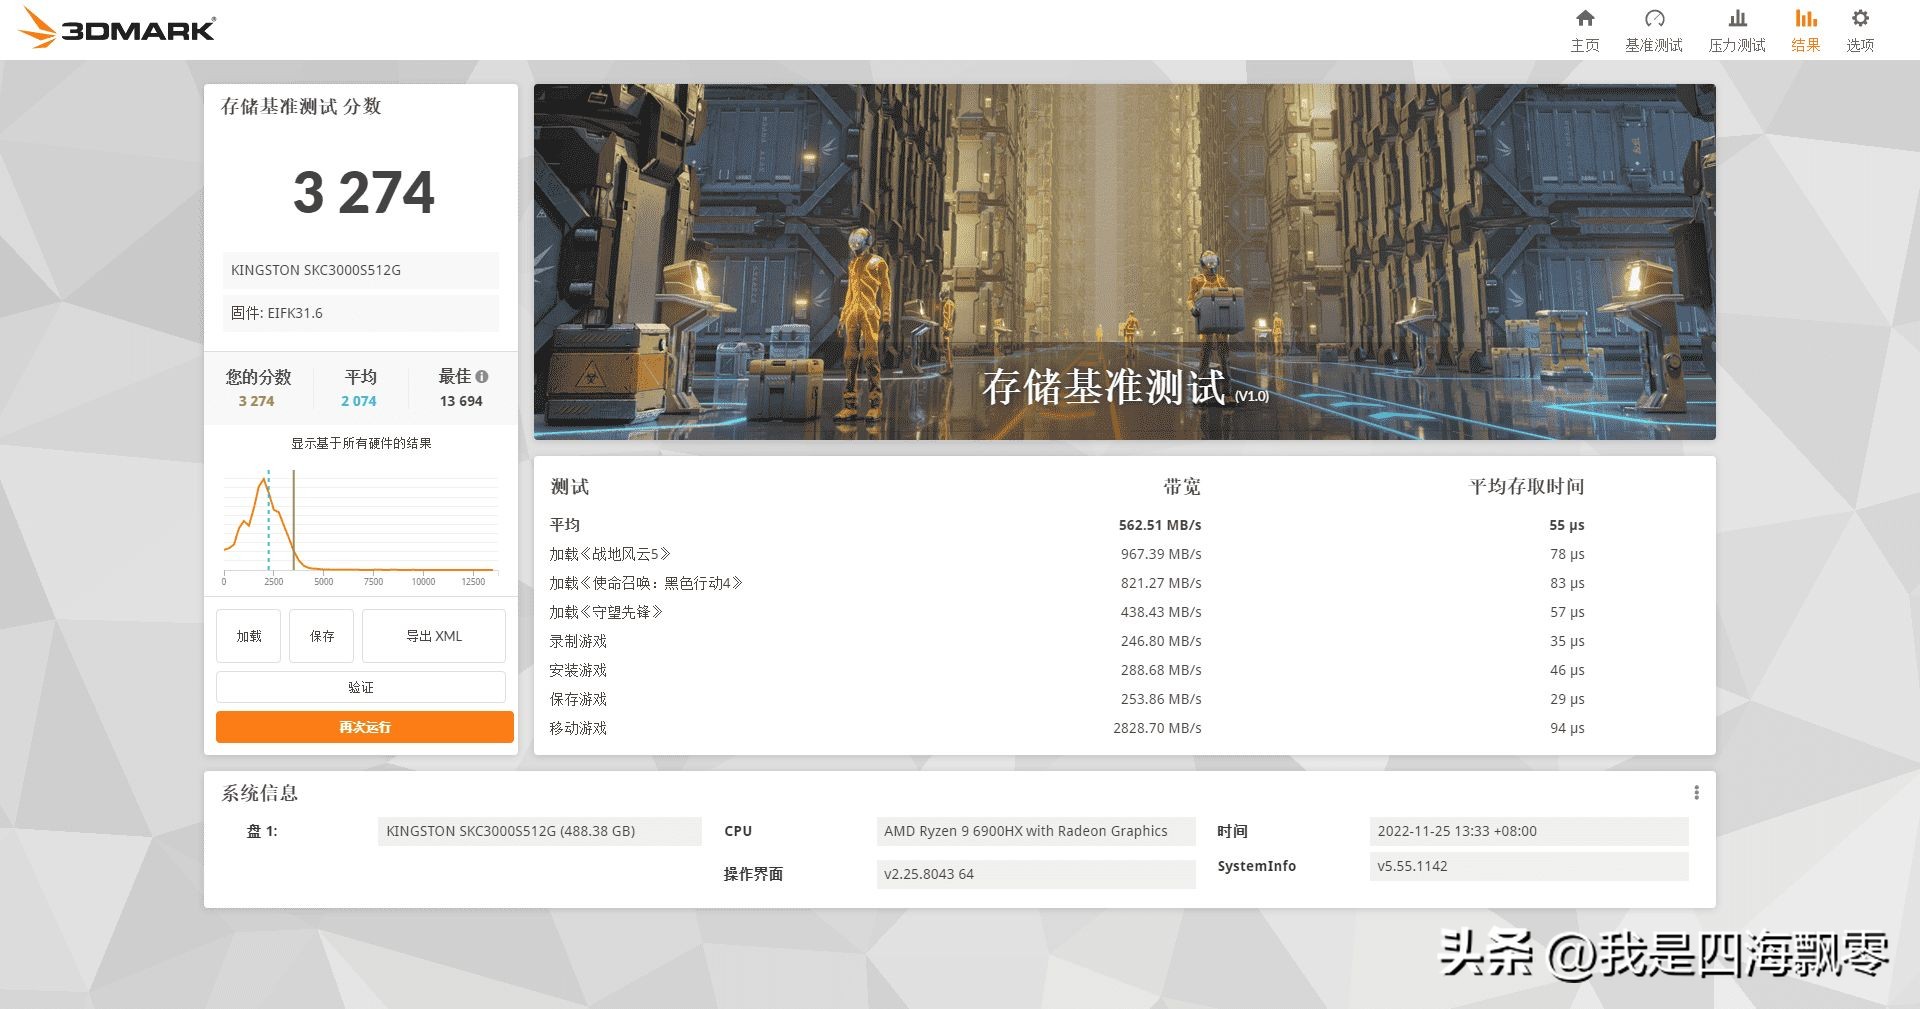
Task: Click the 系统信息 section heading
Action: tap(260, 793)
